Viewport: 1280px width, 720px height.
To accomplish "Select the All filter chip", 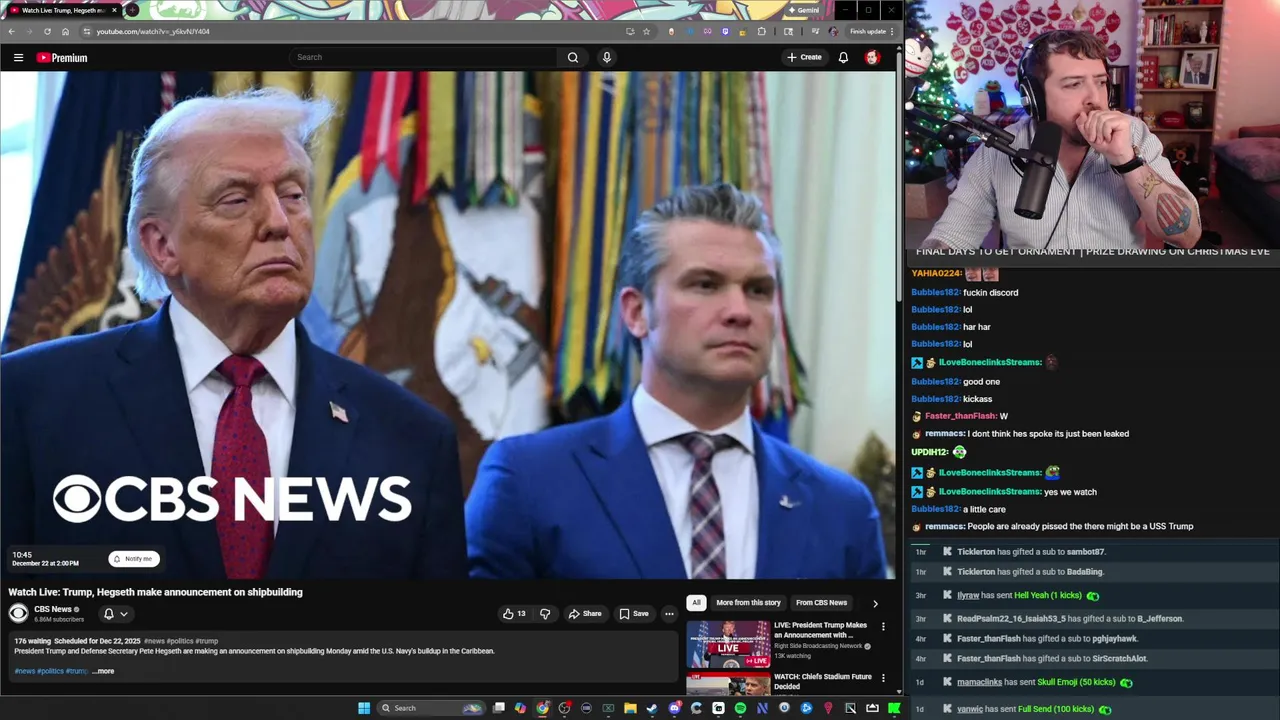I will (x=696, y=603).
